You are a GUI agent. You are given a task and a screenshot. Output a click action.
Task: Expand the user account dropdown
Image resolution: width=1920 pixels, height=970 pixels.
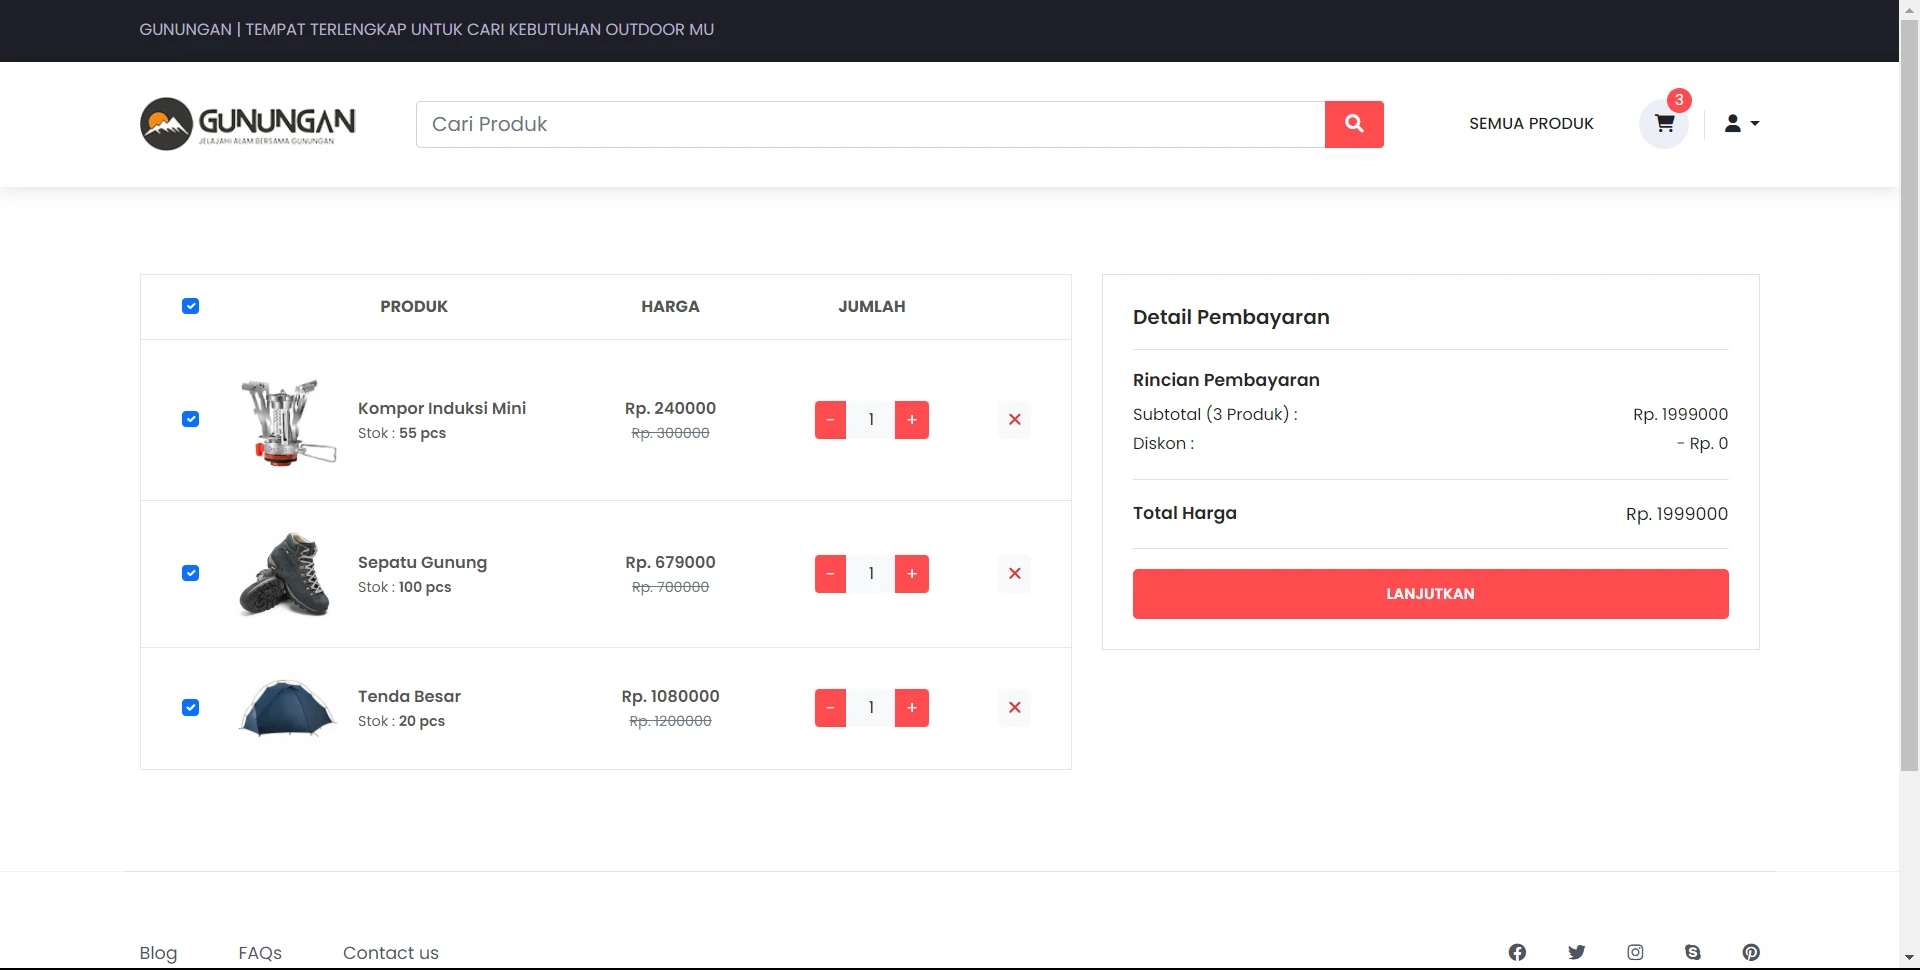1741,124
